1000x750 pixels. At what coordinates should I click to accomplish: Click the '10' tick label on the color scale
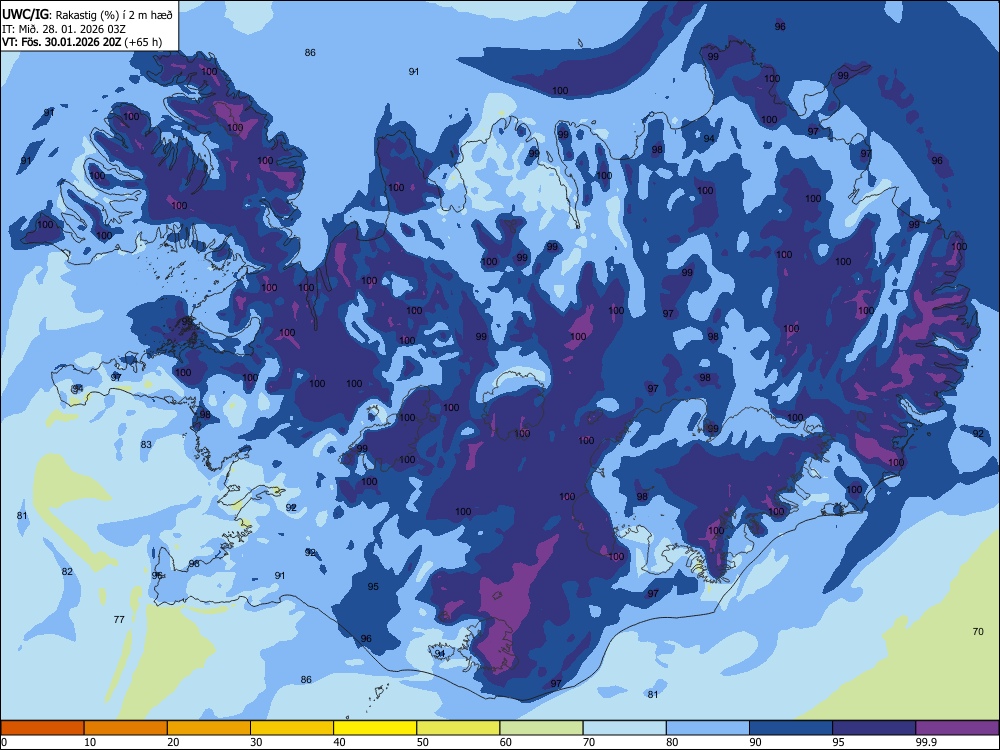90,742
